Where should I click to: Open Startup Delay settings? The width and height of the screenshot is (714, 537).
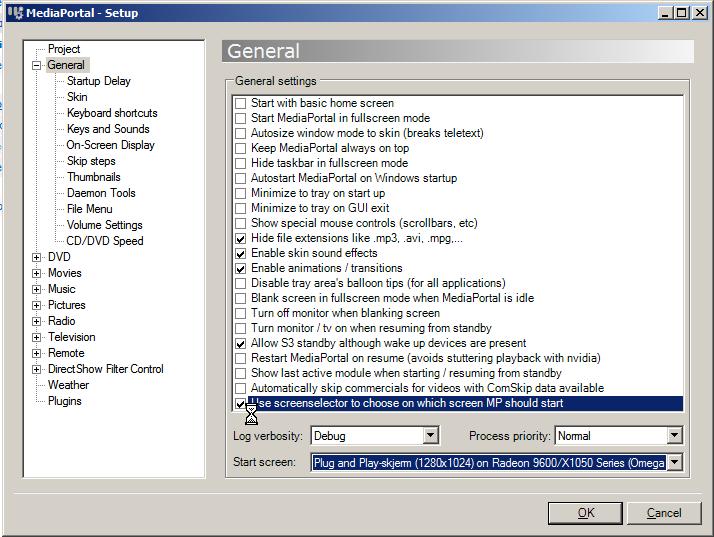99,81
